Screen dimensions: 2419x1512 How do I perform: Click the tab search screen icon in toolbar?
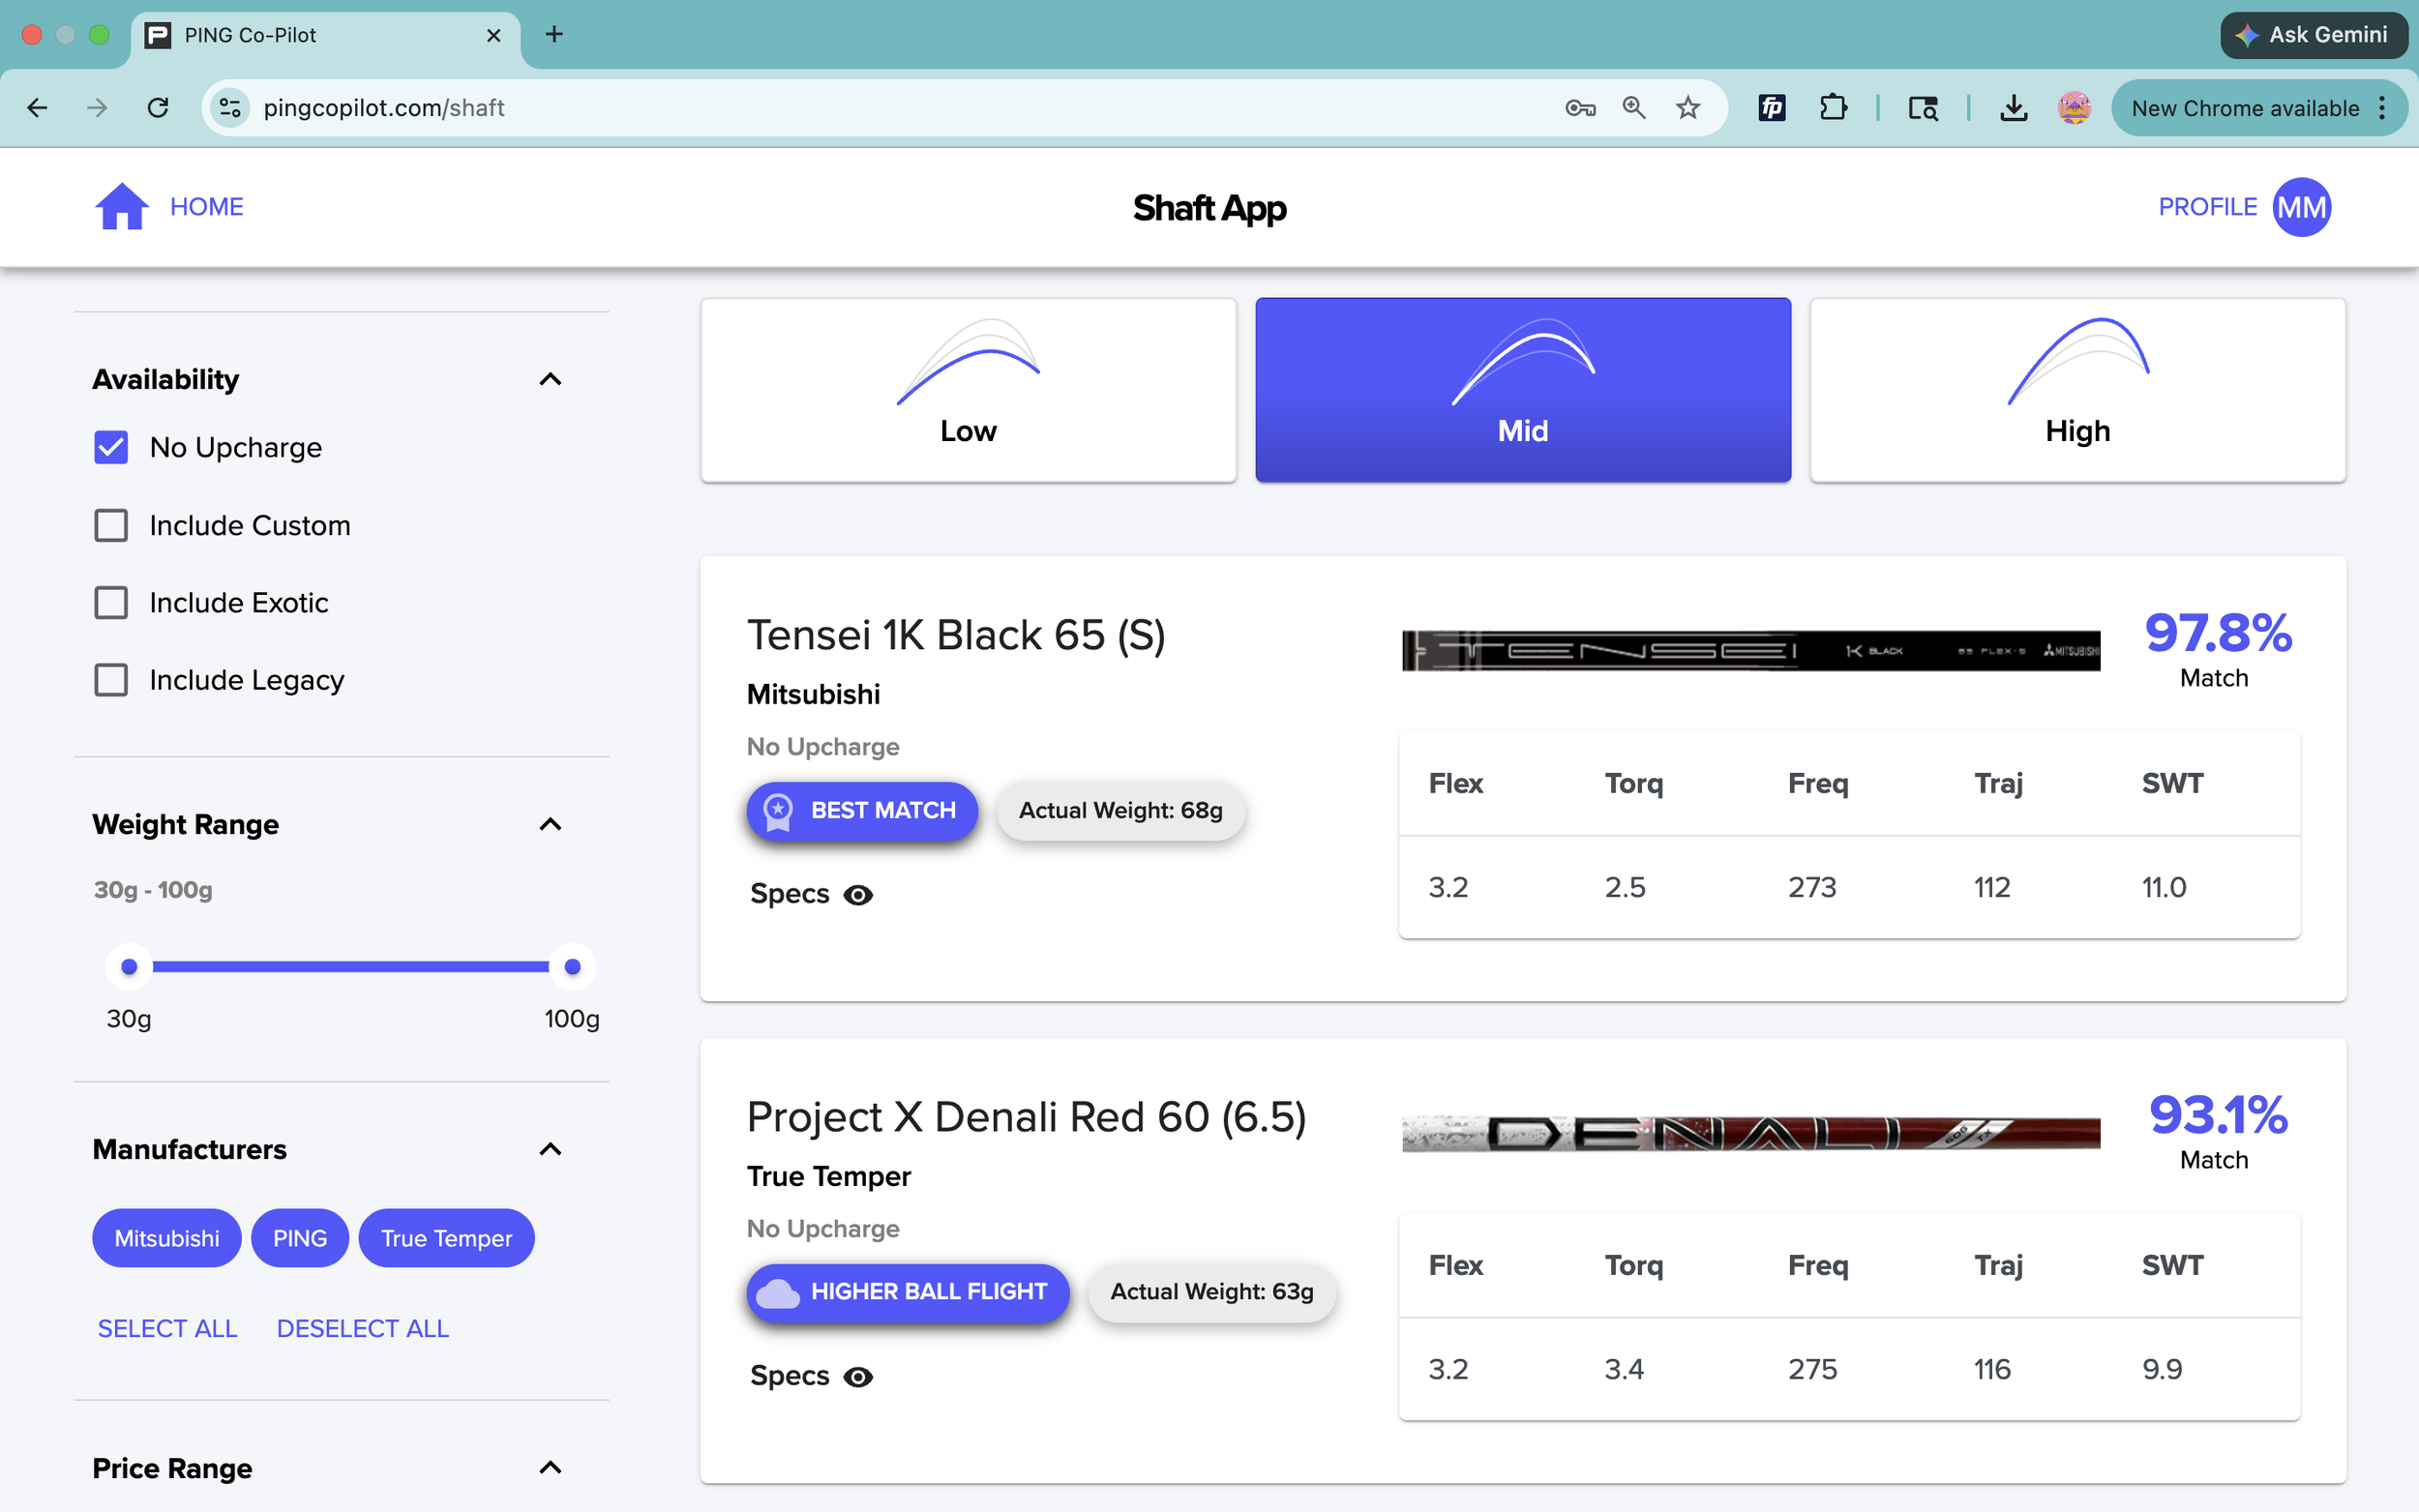point(1923,108)
